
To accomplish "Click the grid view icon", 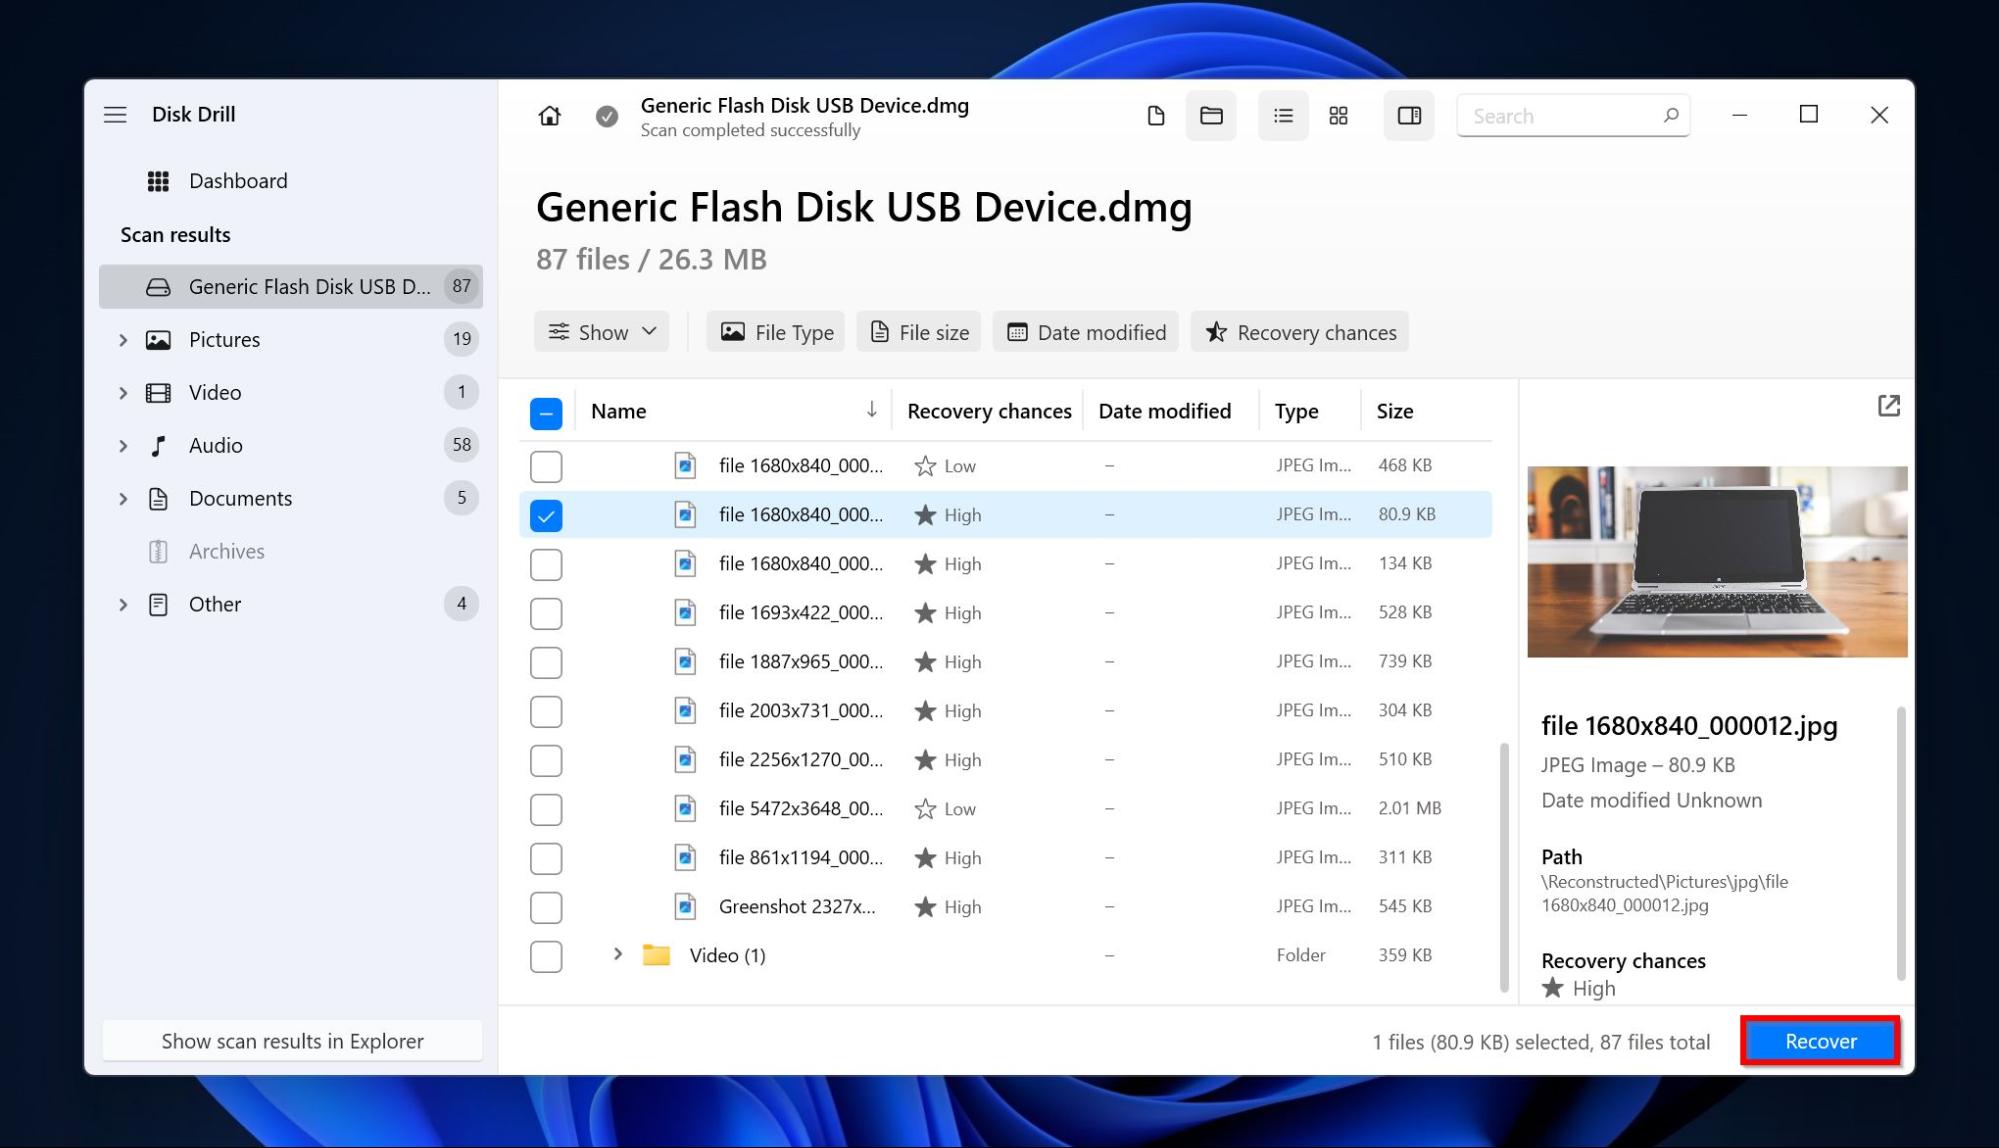I will click(1339, 115).
